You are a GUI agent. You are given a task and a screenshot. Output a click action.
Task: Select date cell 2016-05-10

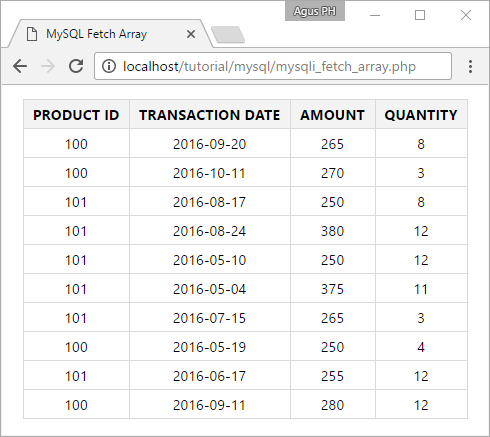coord(210,260)
